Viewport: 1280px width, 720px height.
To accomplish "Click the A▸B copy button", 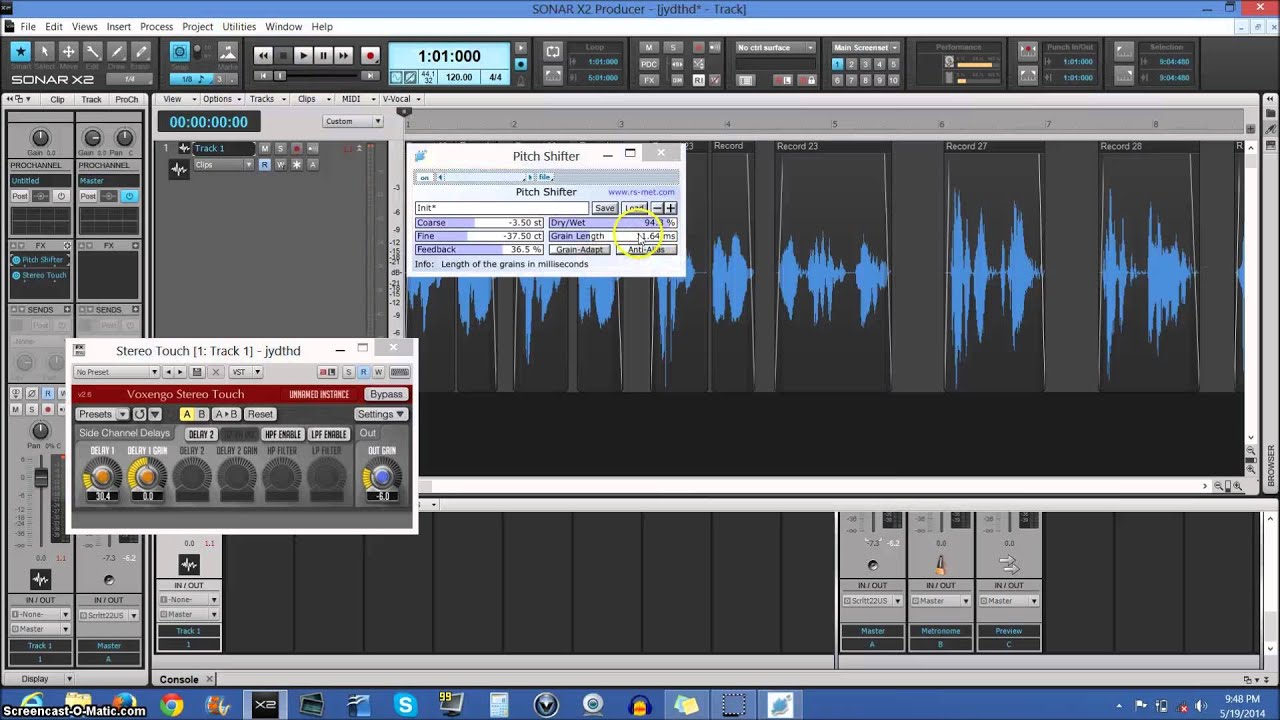I will 227,414.
